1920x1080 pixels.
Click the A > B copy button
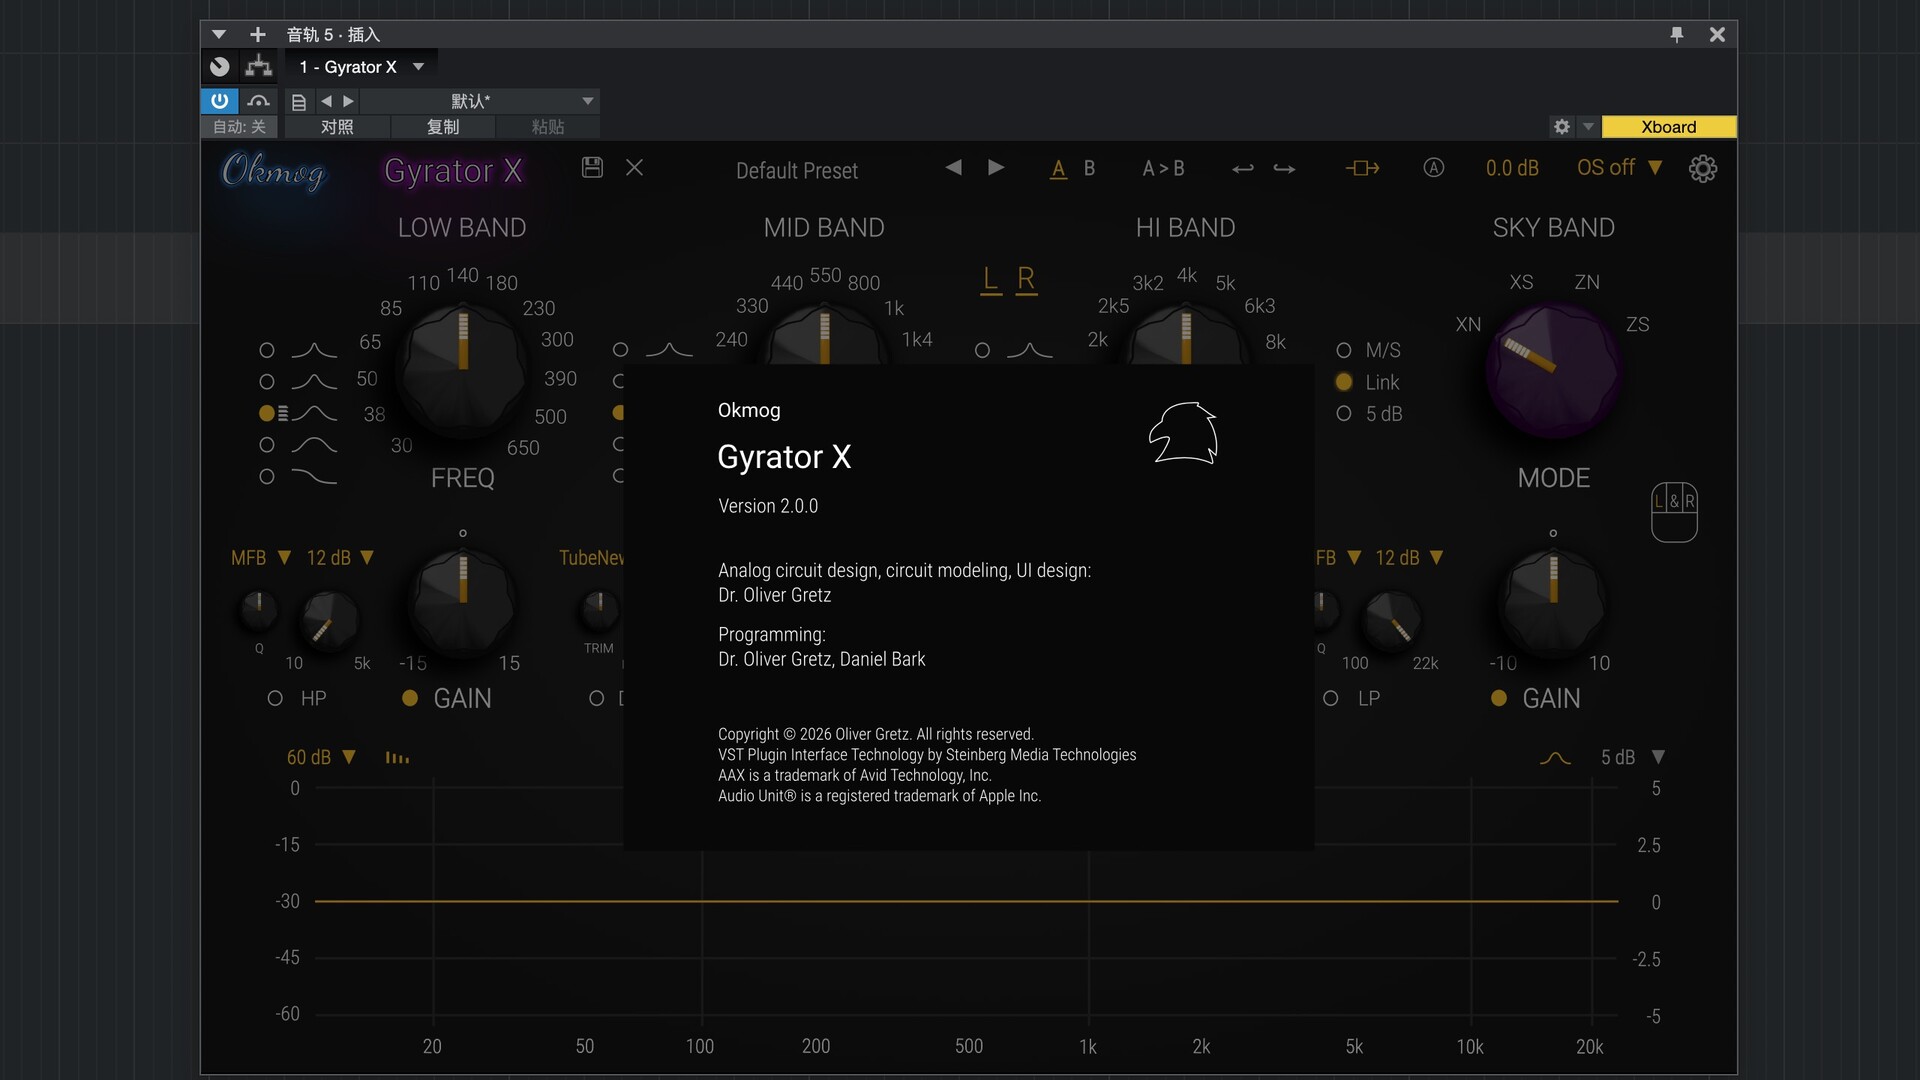tap(1163, 168)
